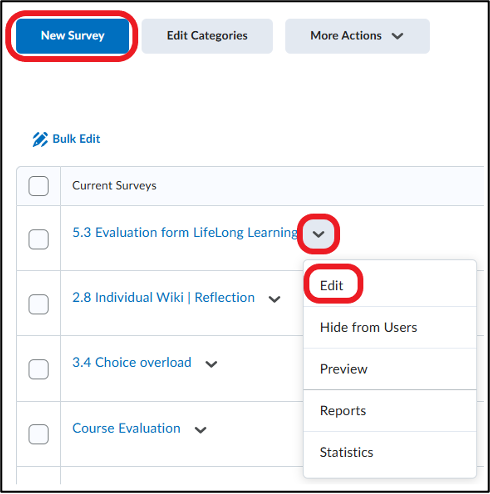This screenshot has width=490, height=494.
Task: Open Edit Categories
Action: point(207,36)
